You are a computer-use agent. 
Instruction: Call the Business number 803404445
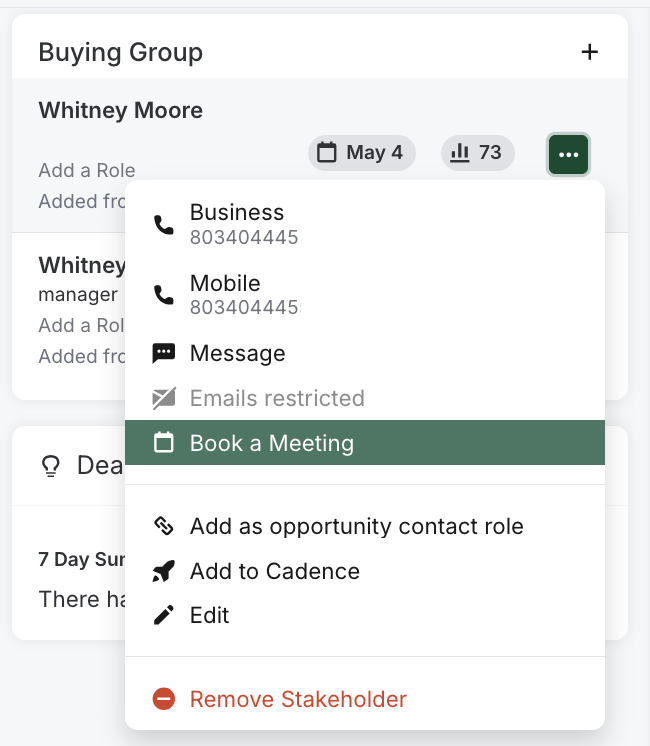click(365, 224)
